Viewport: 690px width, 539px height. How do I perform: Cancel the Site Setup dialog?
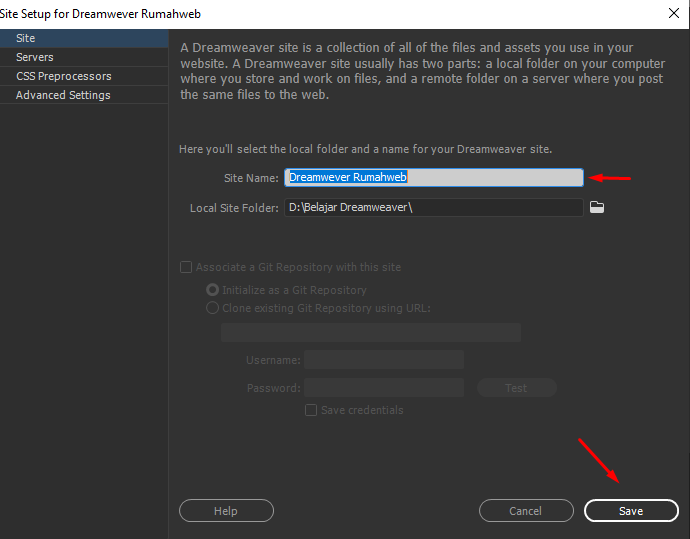[526, 511]
